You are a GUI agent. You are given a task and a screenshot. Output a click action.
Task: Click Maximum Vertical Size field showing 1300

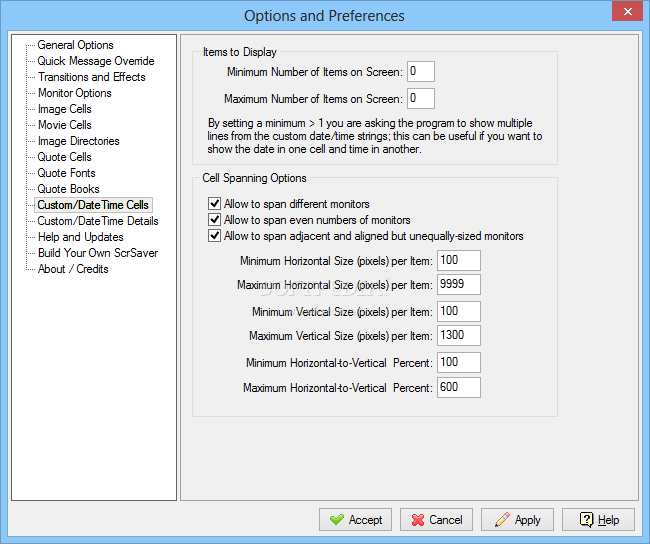tap(459, 335)
